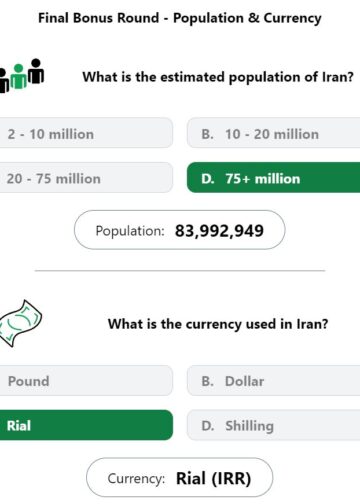Click the horizontal divider between questions
Screen dimensions: 360x504
[x=180, y=271]
